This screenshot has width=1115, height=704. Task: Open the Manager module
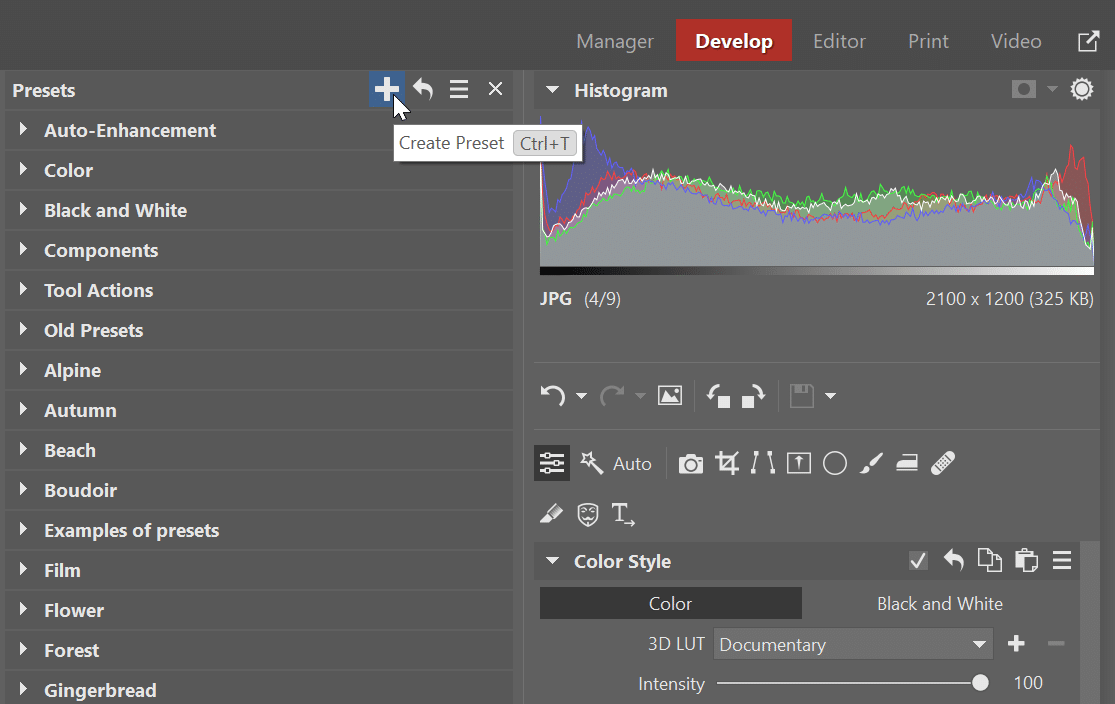coord(615,41)
